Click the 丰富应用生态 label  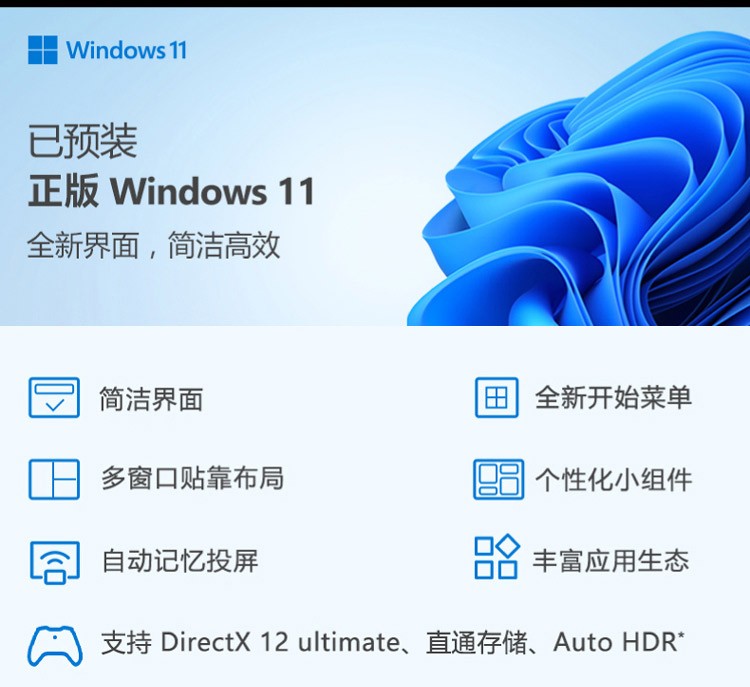(x=611, y=560)
